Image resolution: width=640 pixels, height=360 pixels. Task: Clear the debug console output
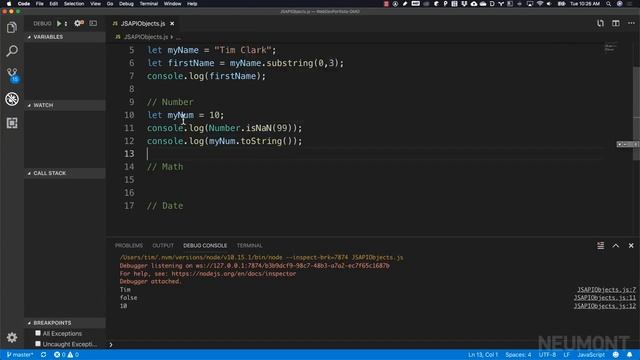click(600, 246)
